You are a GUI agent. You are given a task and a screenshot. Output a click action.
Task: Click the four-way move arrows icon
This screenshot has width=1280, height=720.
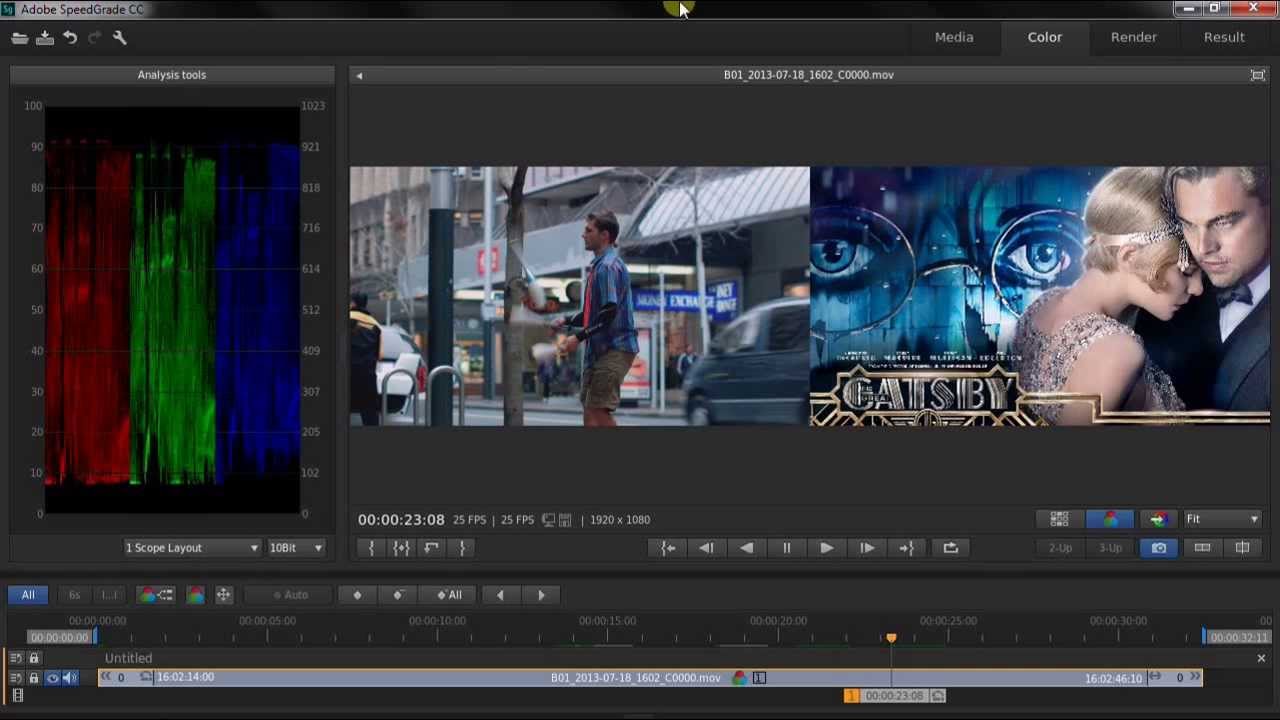tap(223, 595)
